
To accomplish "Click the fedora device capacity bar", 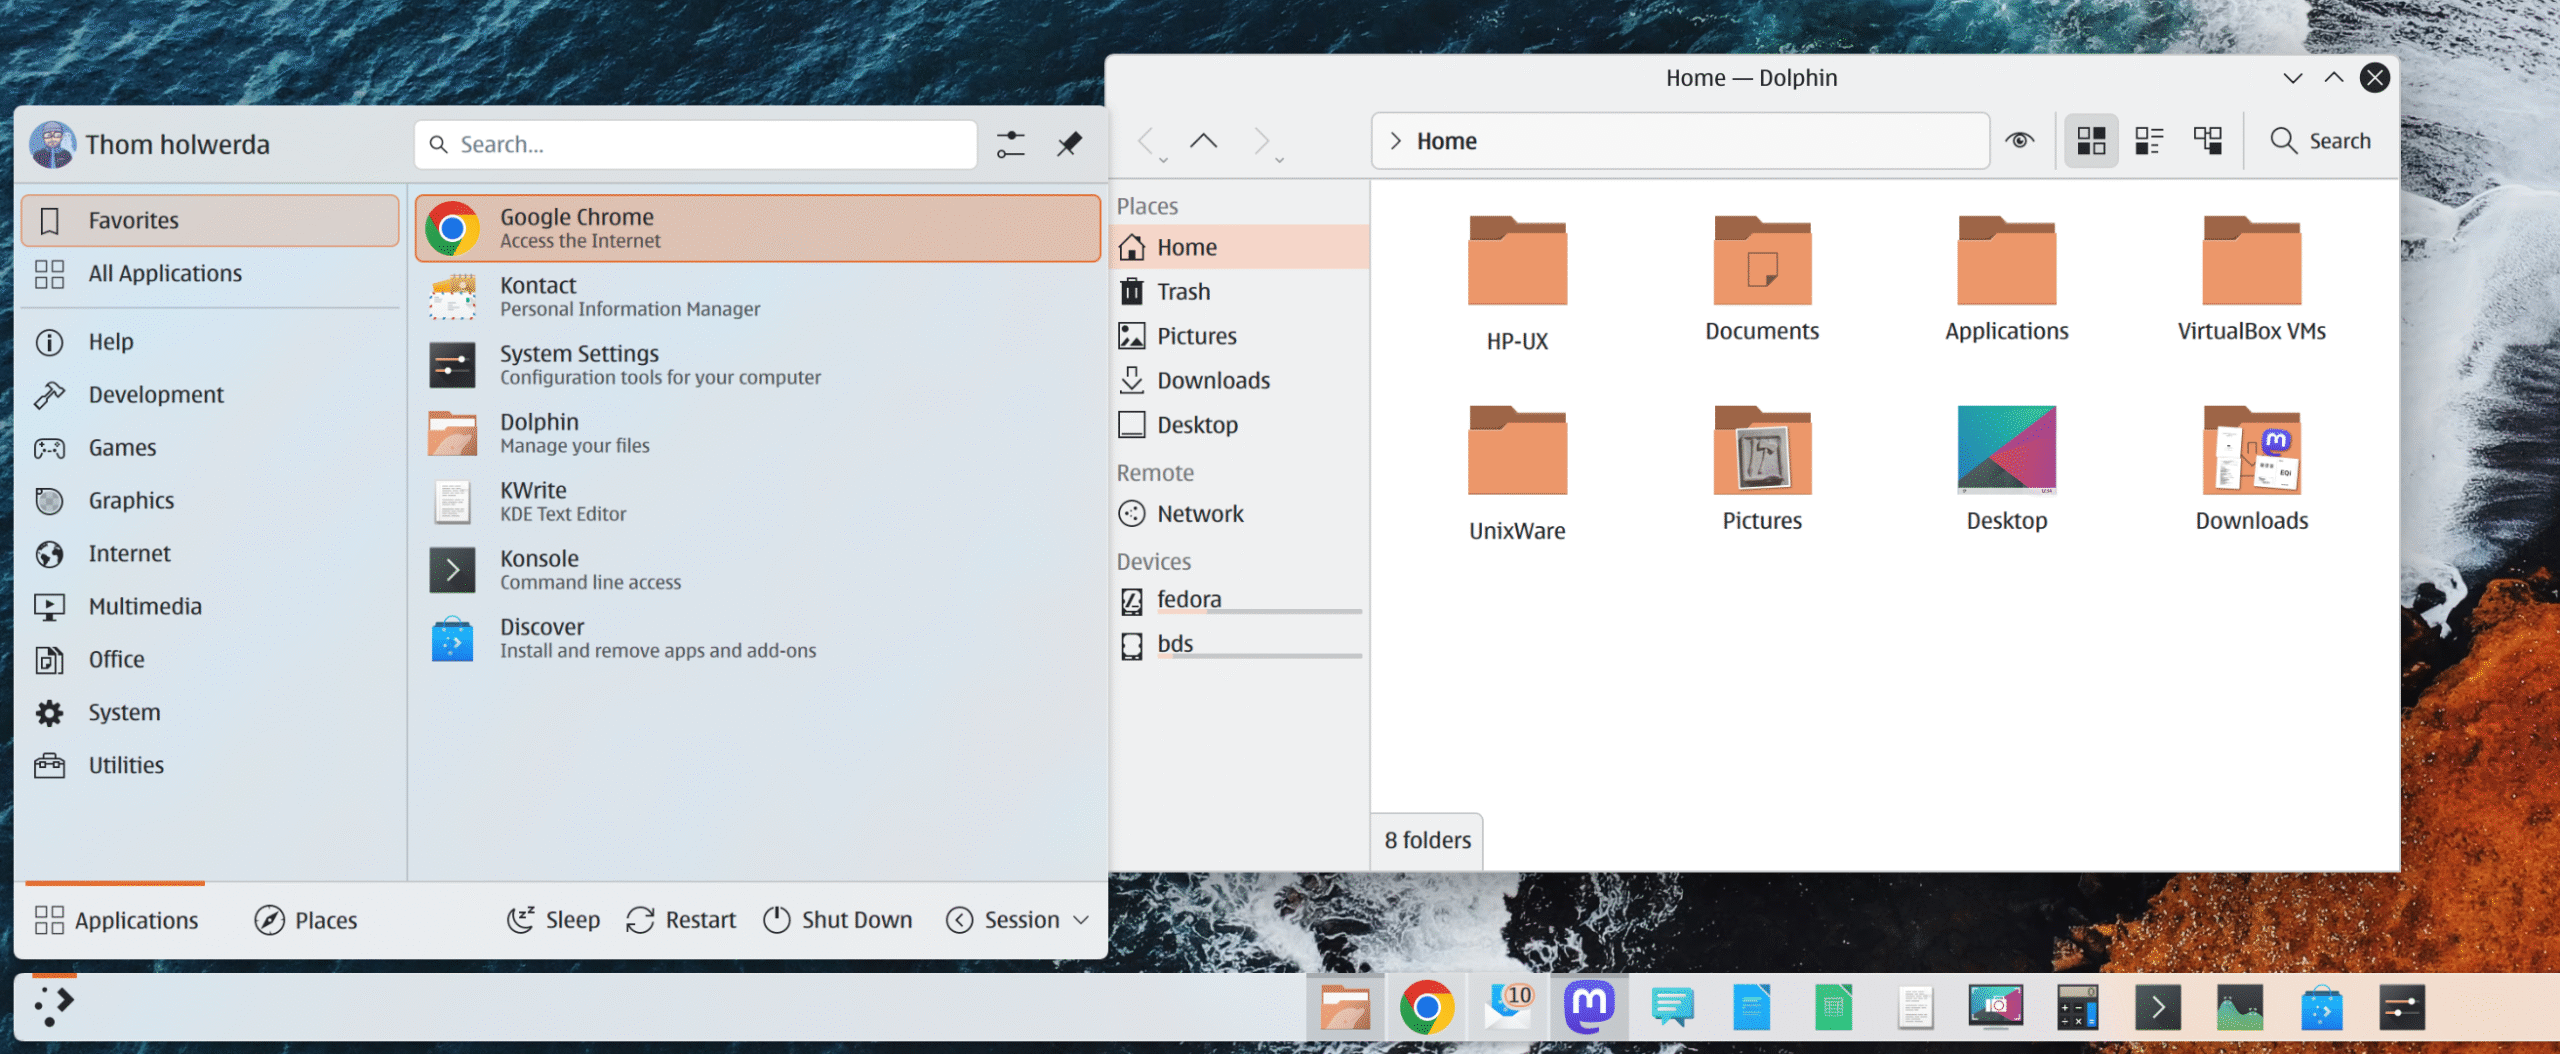I will click(x=1259, y=611).
